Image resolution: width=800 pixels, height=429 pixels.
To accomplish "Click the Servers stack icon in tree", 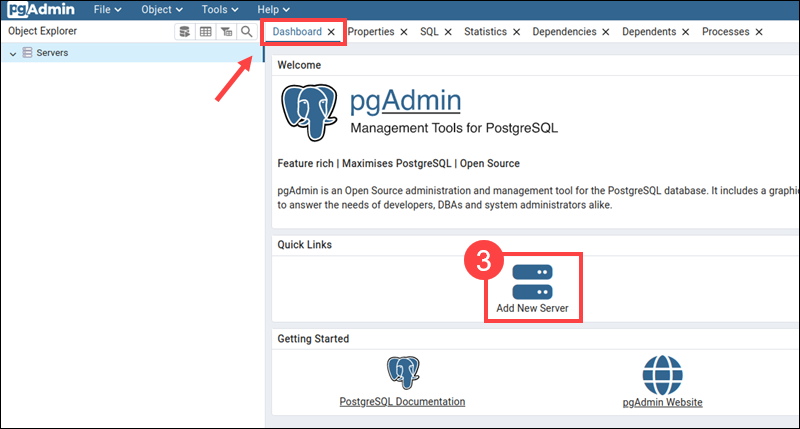I will click(x=28, y=53).
